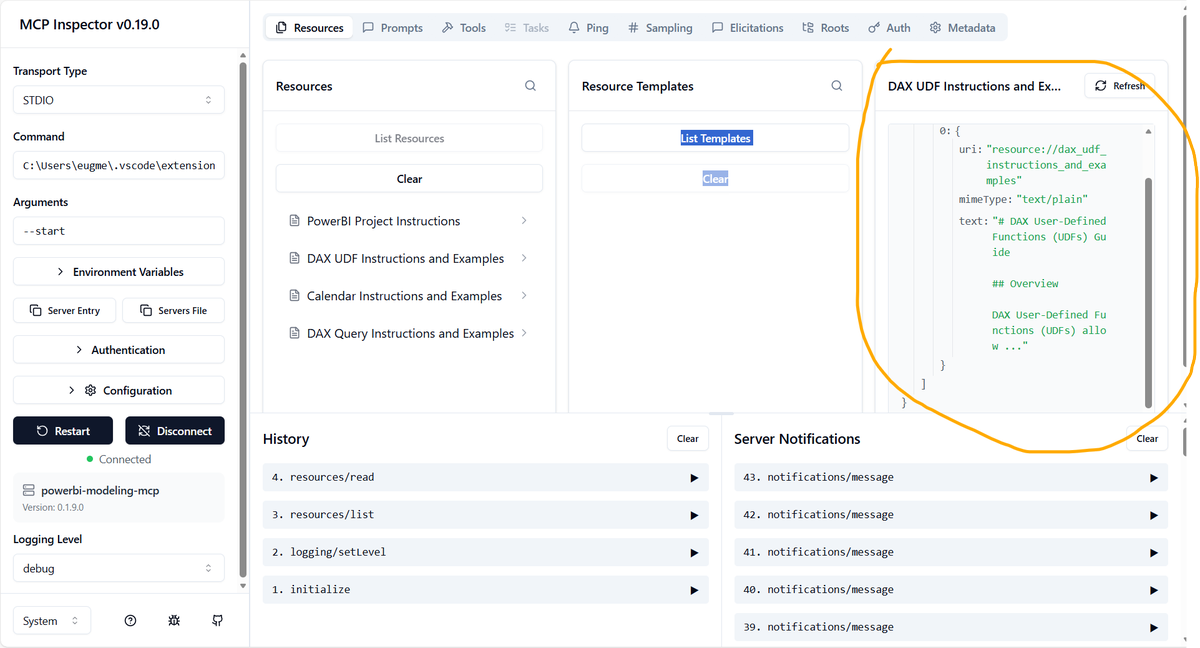Expand notification 39 message
1200x648 pixels.
coord(950,627)
